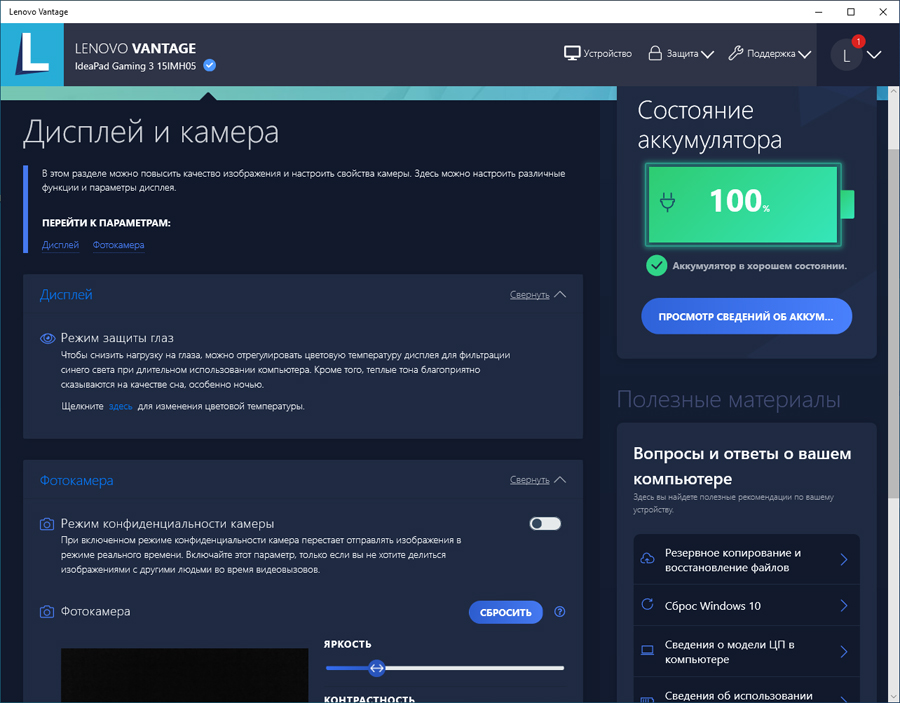Click the monitor icon for Устройство
The width and height of the screenshot is (900, 703).
(572, 53)
